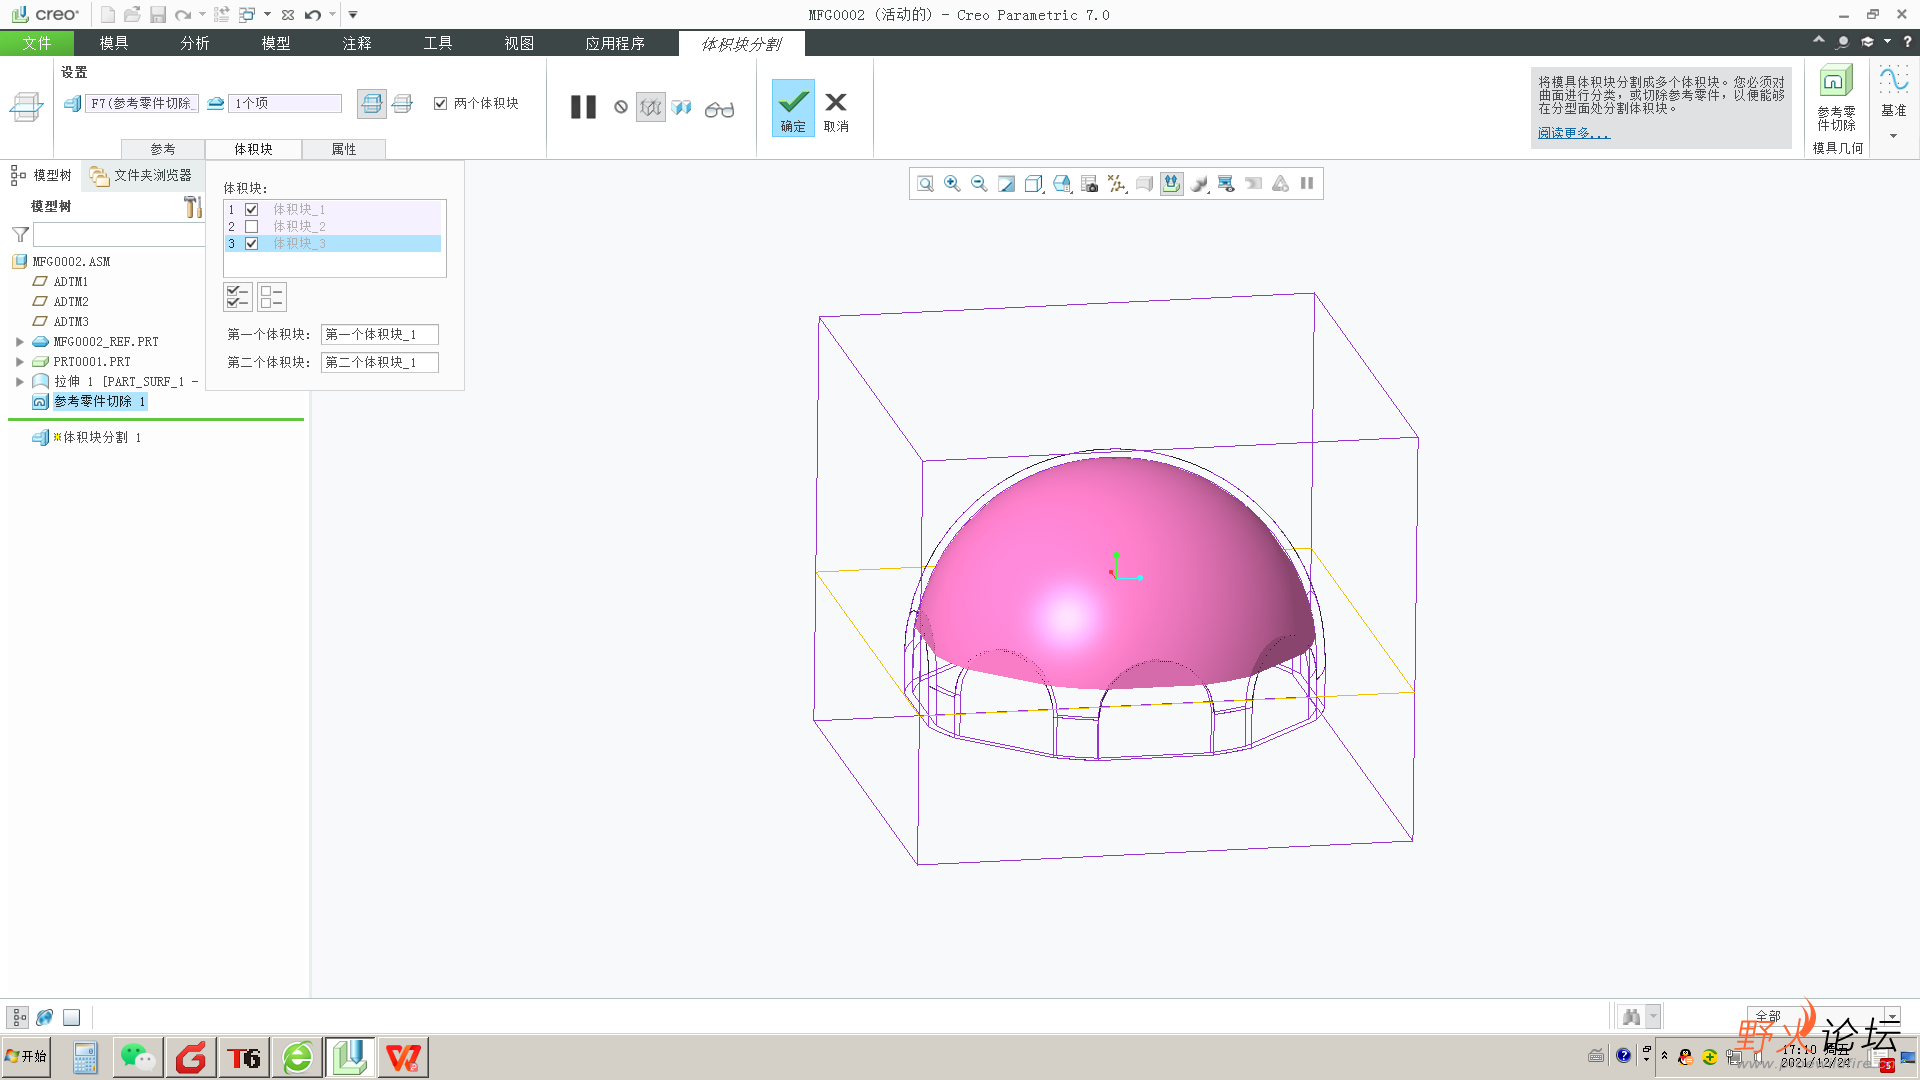Switch to the 视图 ribbon tab

tap(519, 43)
